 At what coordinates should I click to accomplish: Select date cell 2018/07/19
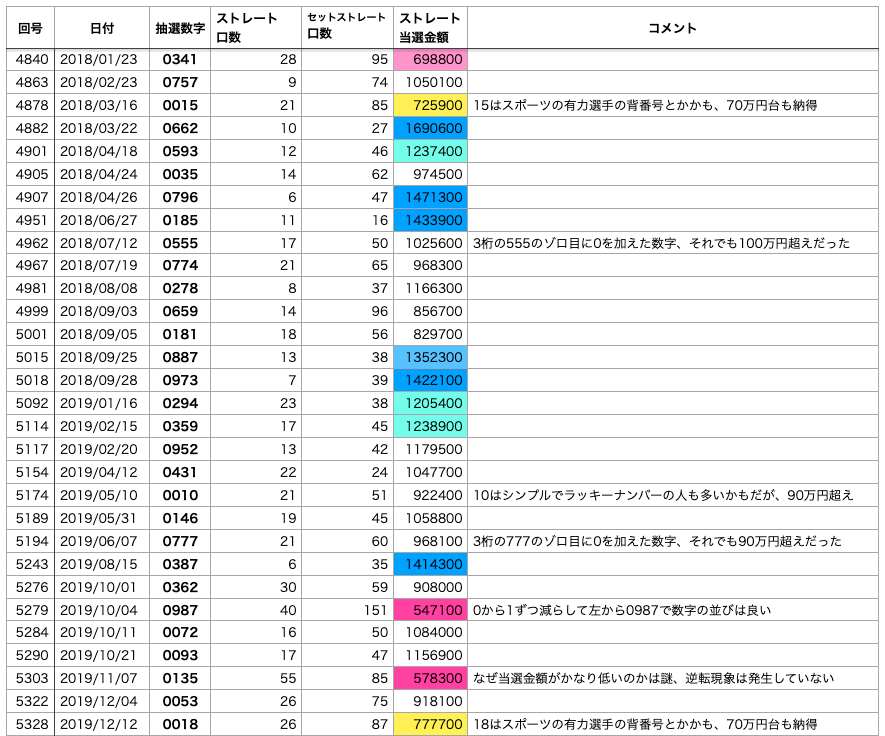[x=102, y=265]
